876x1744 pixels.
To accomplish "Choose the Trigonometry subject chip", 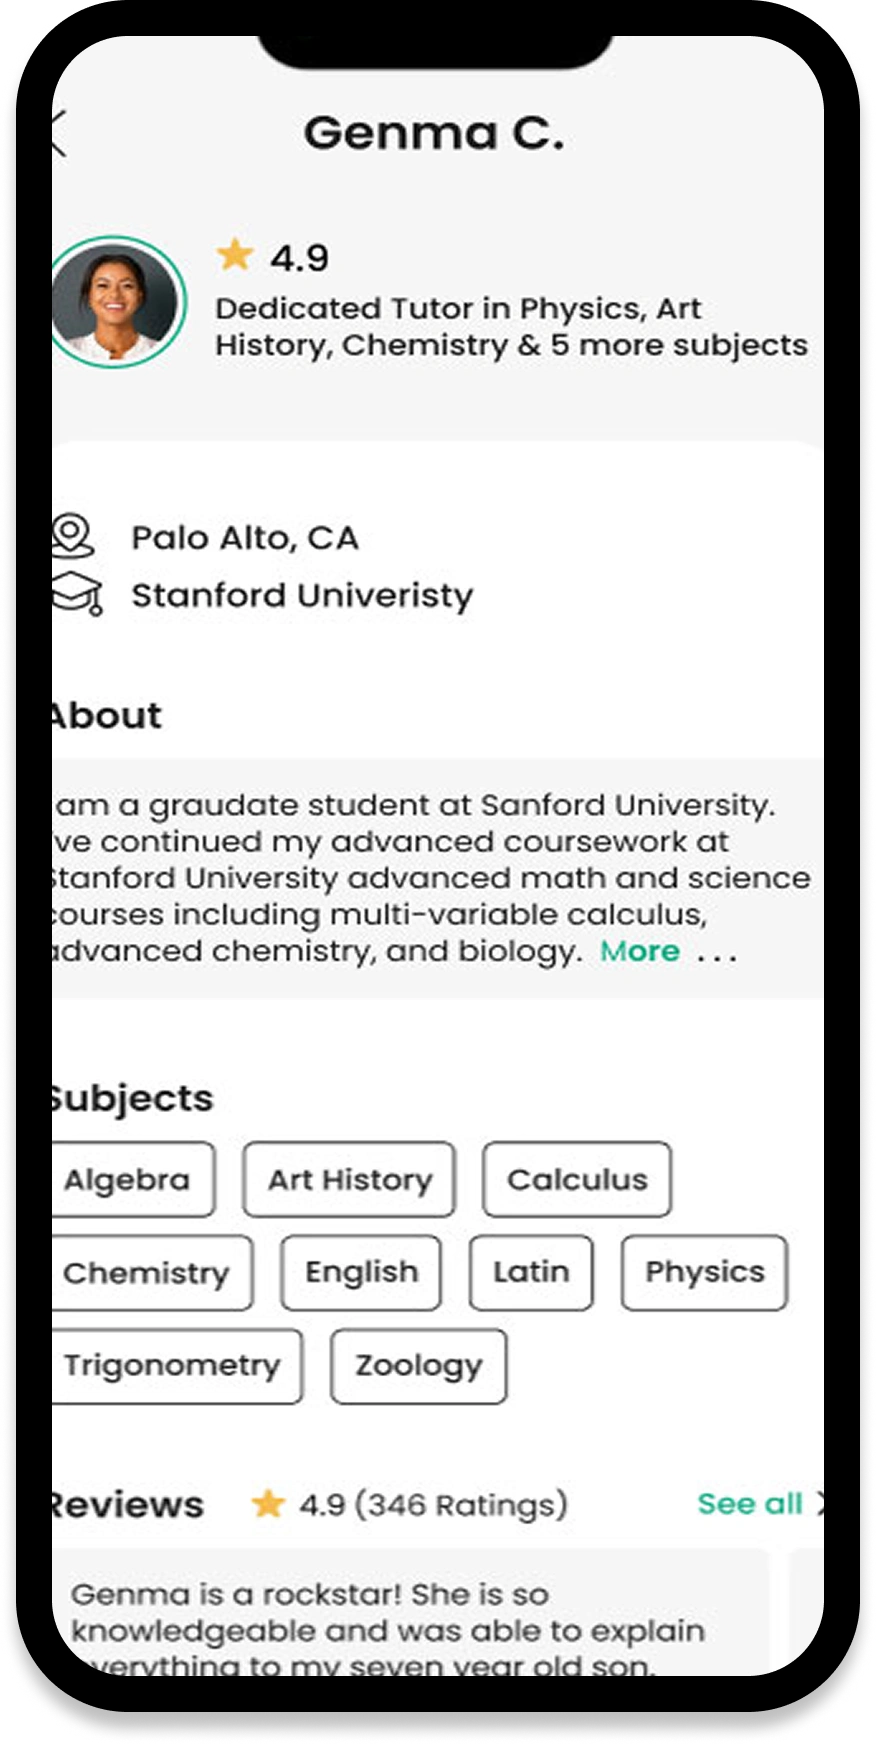I will 173,1366.
